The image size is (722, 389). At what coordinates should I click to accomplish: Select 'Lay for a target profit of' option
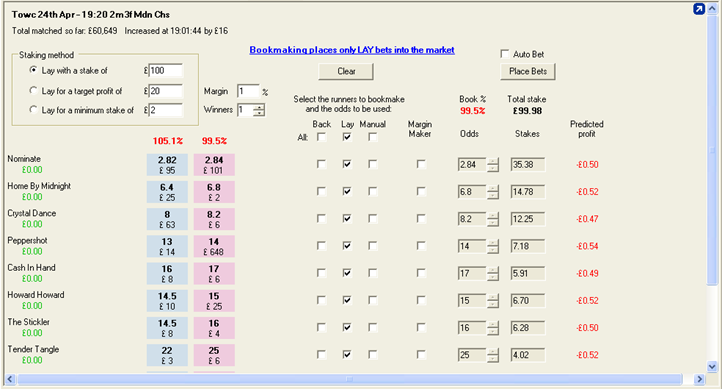pos(33,90)
